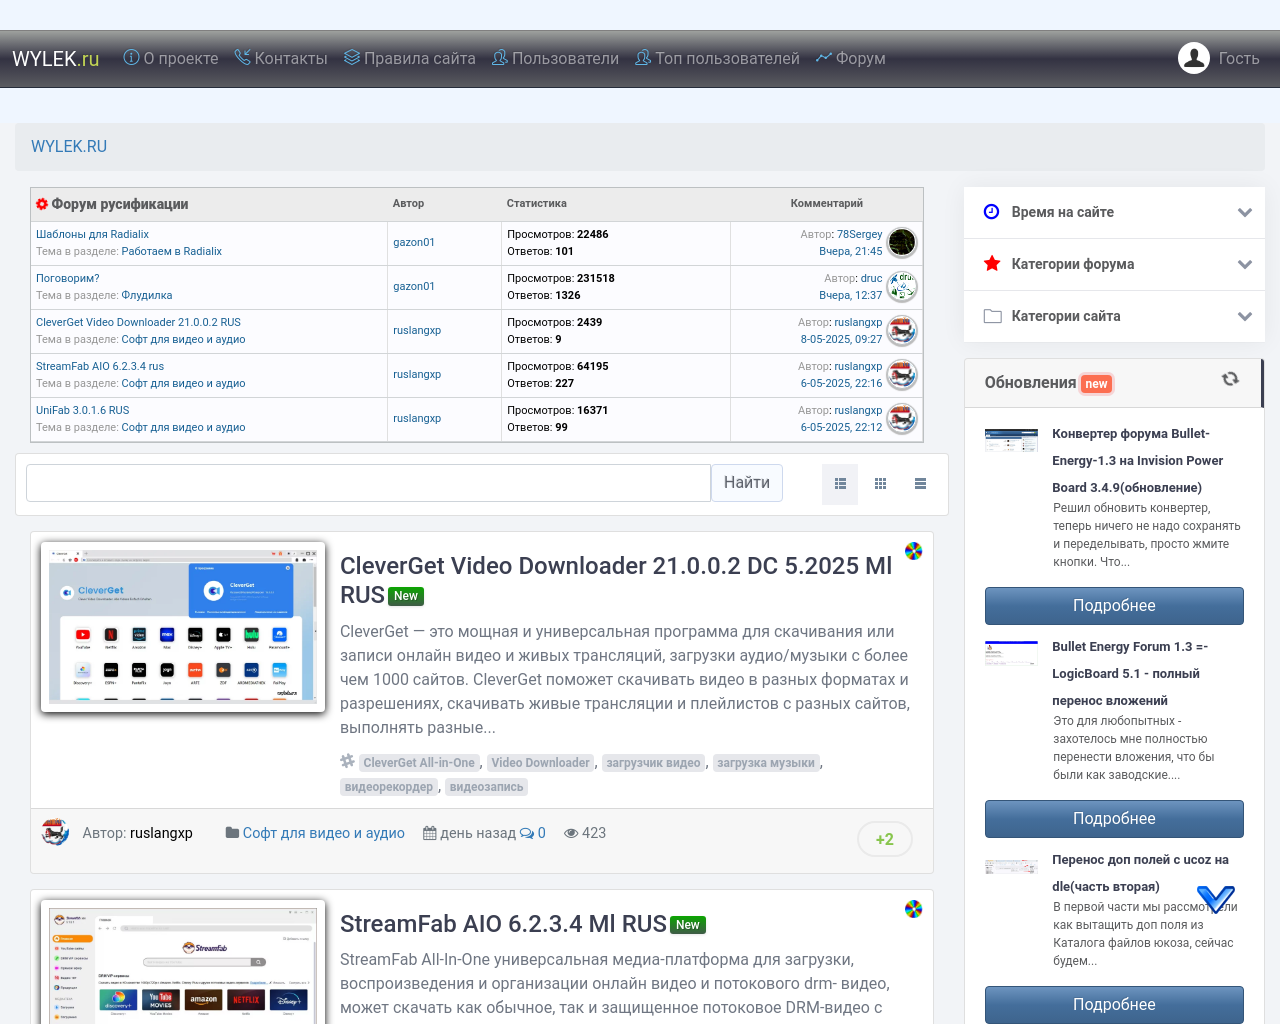
Task: Click into the site search field
Action: point(368,483)
